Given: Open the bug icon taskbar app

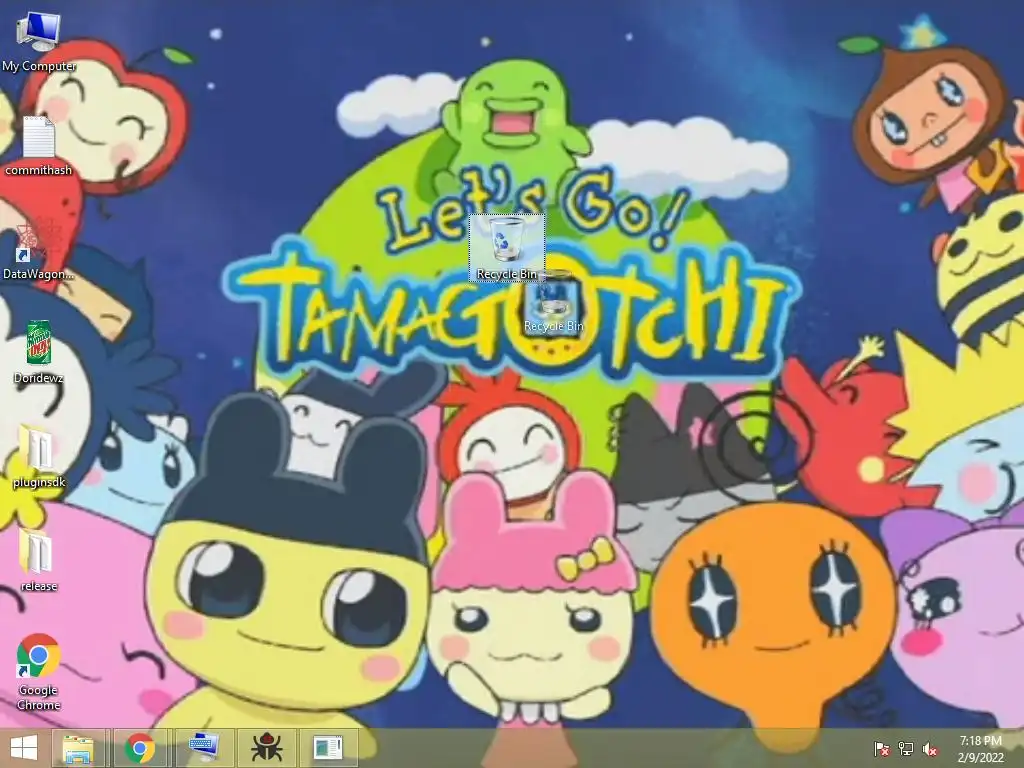Looking at the screenshot, I should pyautogui.click(x=266, y=748).
